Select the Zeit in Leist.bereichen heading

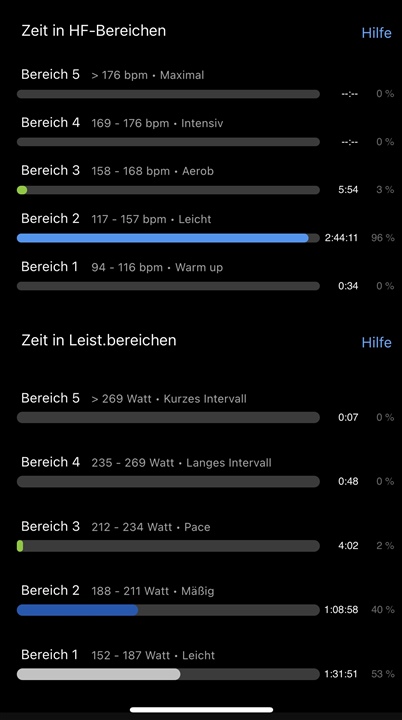(x=99, y=340)
